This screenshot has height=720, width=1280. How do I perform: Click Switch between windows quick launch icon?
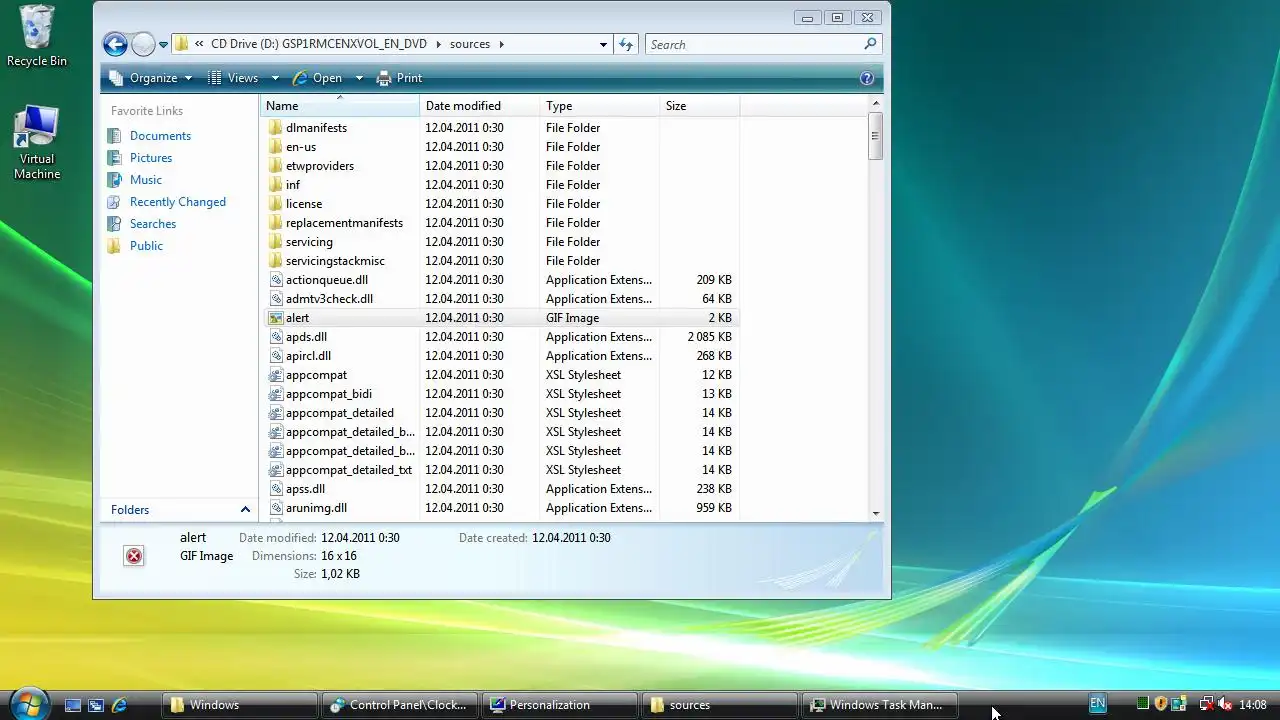[96, 705]
